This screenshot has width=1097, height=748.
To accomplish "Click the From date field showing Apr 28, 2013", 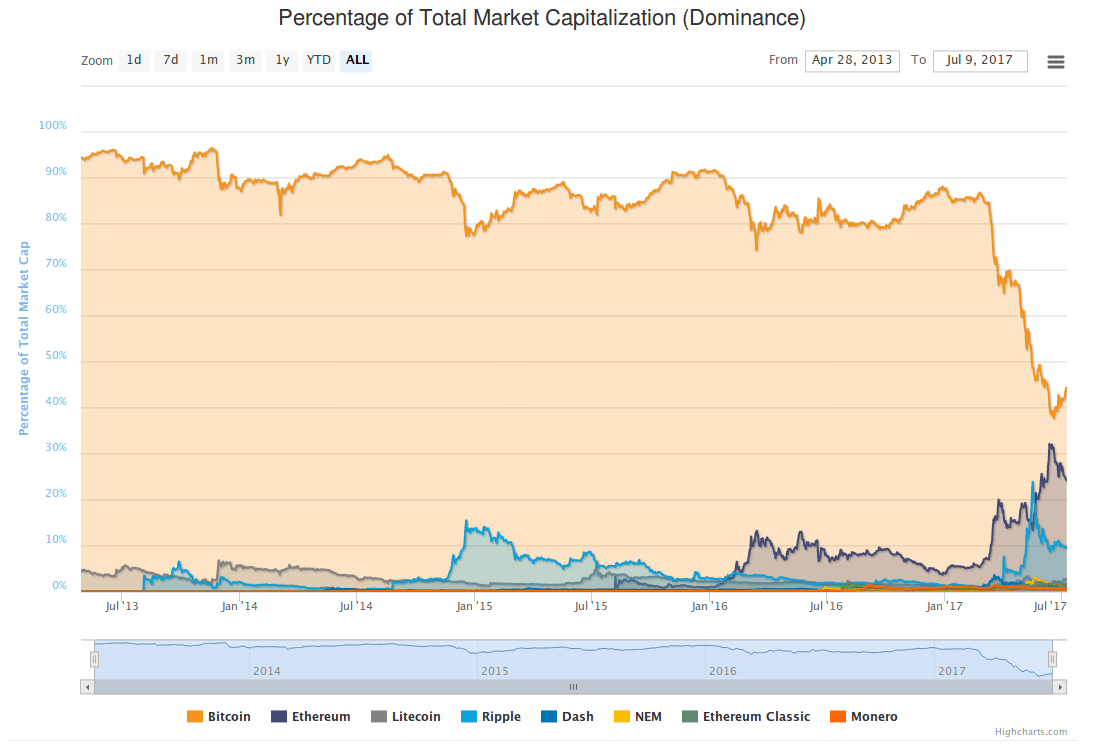I will 852,61.
